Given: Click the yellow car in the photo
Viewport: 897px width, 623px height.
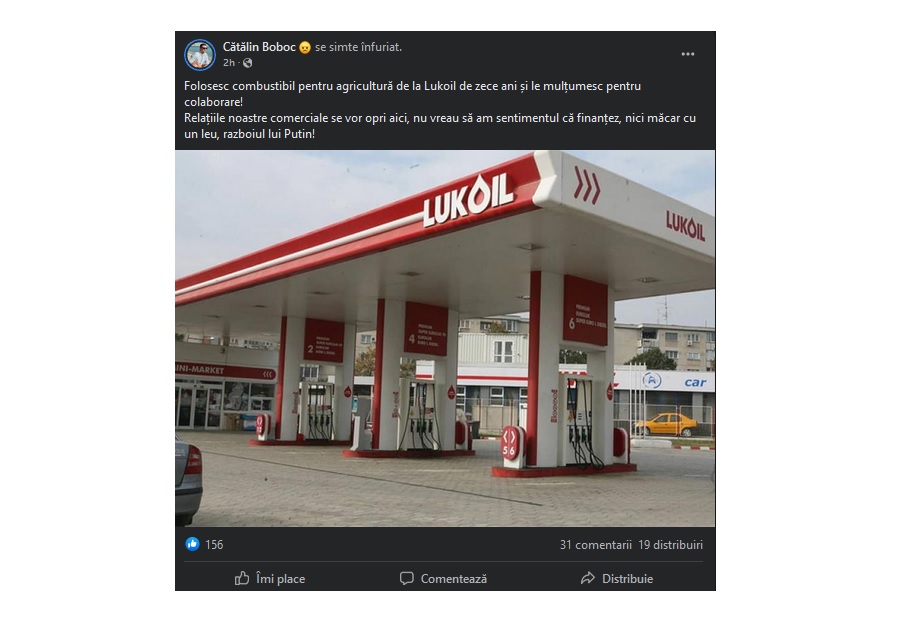Looking at the screenshot, I should tap(666, 424).
